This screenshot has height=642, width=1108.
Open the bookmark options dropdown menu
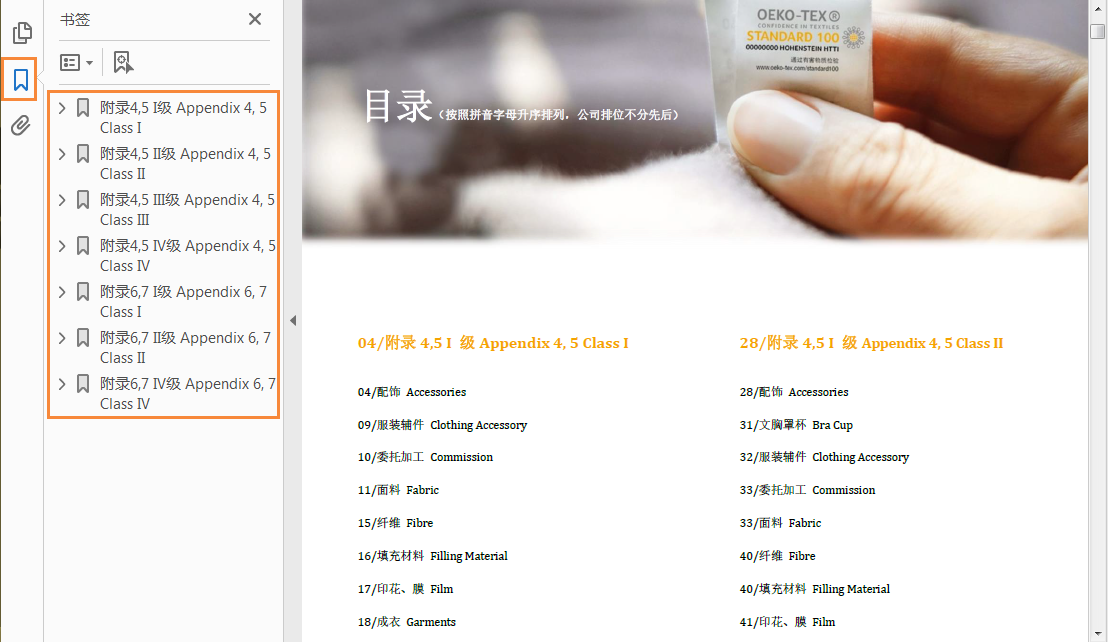(x=76, y=63)
